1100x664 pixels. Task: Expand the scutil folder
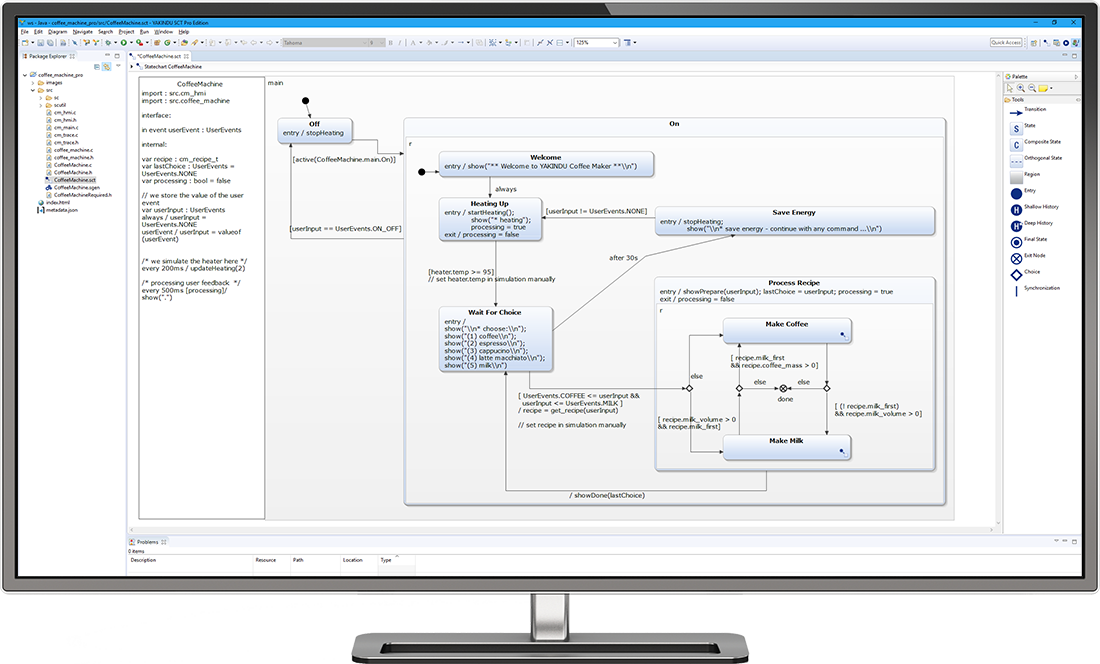tap(40, 106)
